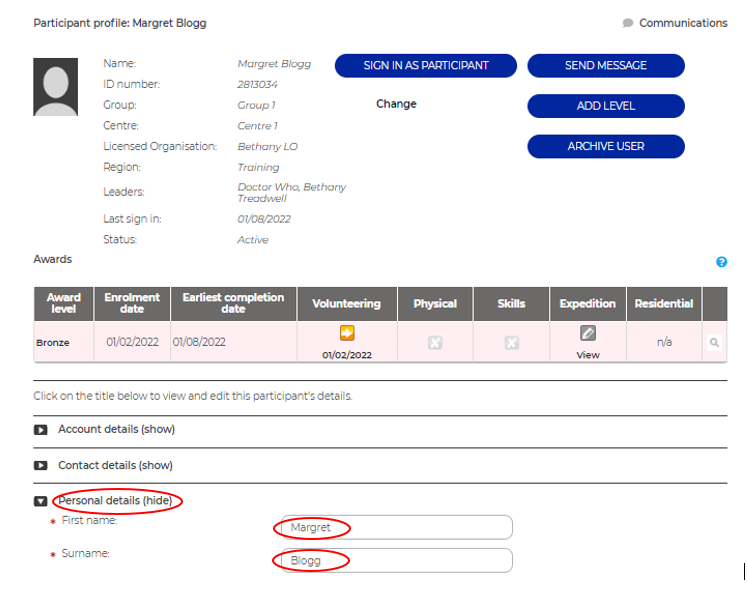
Task: Click the Expedition pencil edit icon
Action: click(587, 333)
